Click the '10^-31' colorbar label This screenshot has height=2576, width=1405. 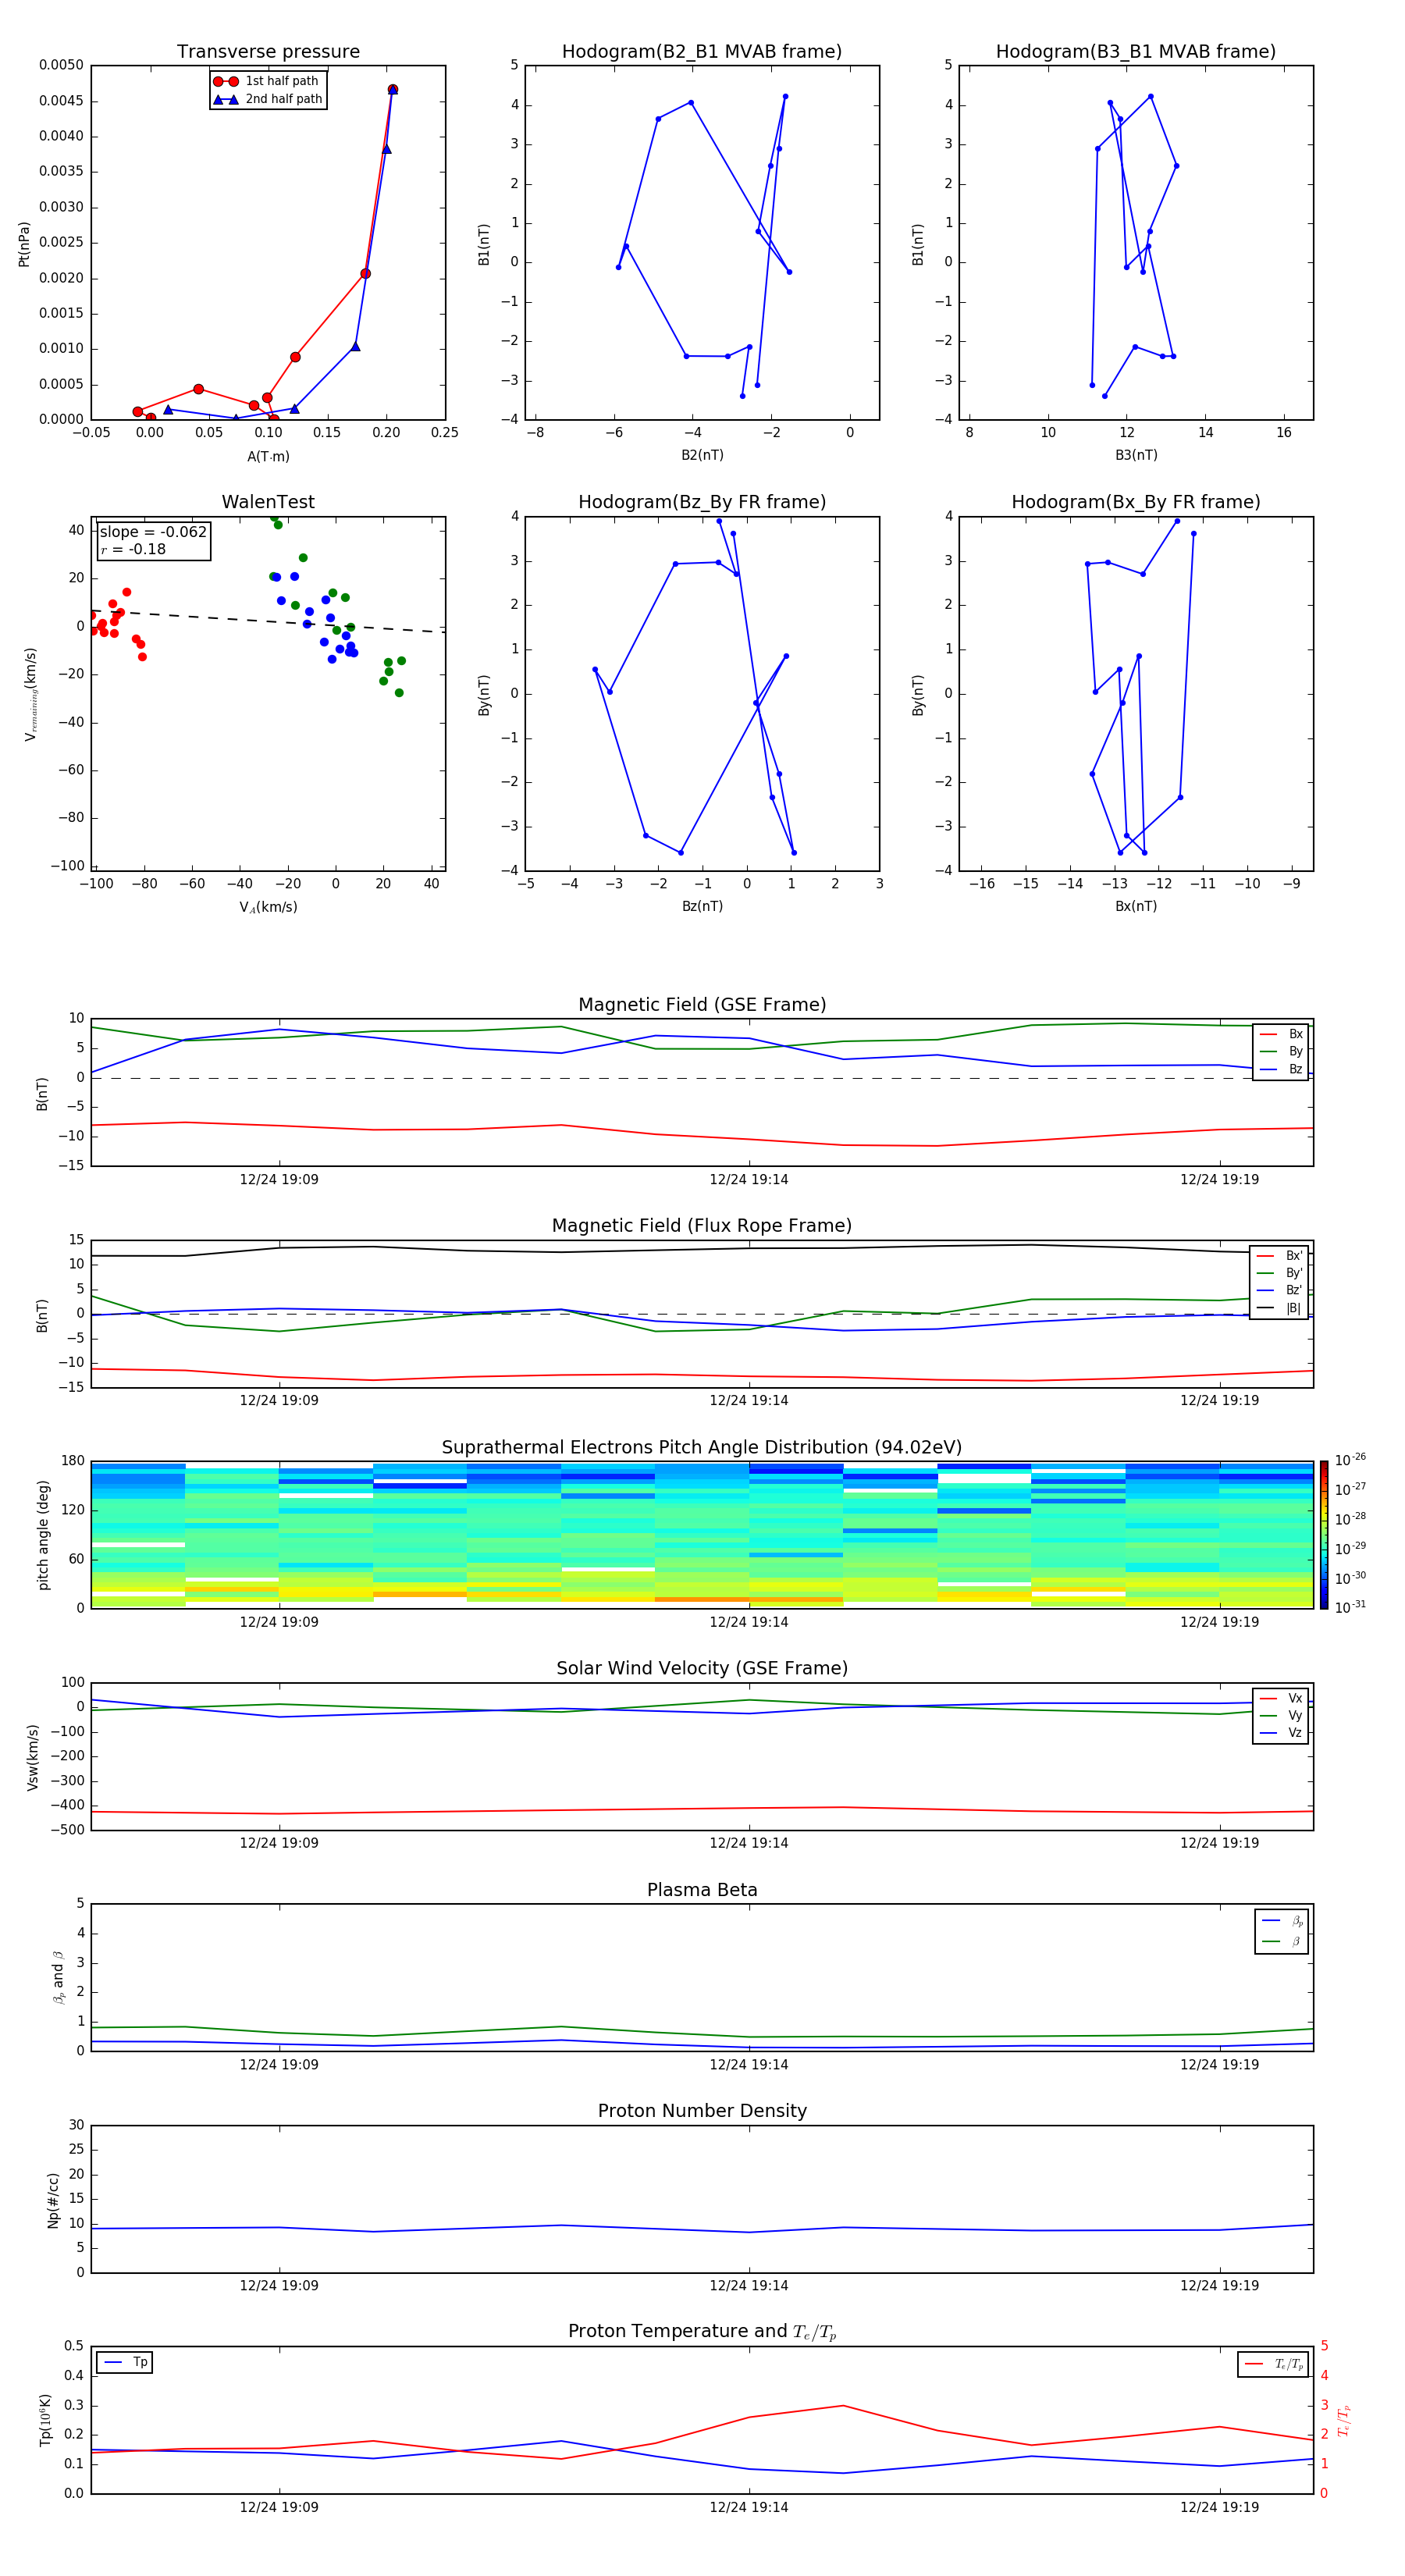pos(1351,1607)
